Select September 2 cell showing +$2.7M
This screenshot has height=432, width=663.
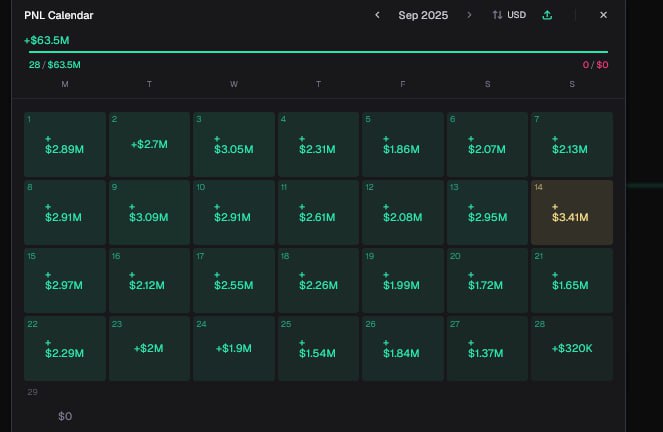coord(149,145)
